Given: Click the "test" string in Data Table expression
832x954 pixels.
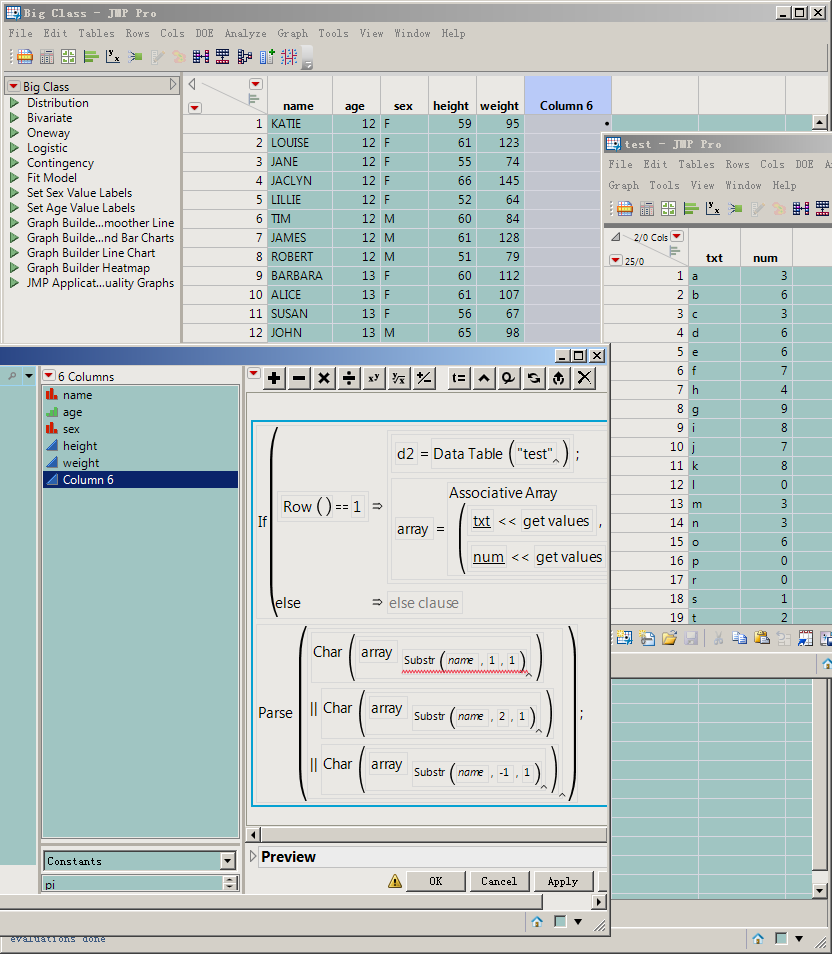Looking at the screenshot, I should (x=535, y=454).
